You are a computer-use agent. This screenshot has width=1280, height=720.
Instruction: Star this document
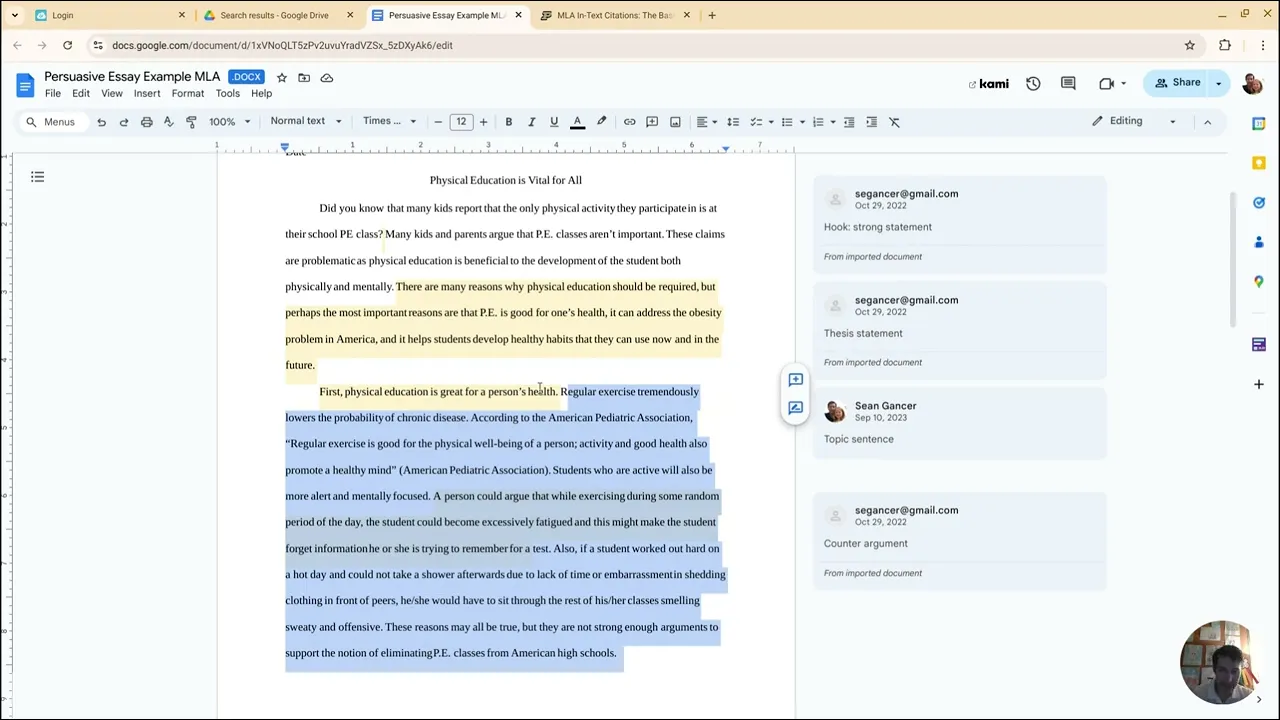pyautogui.click(x=281, y=77)
